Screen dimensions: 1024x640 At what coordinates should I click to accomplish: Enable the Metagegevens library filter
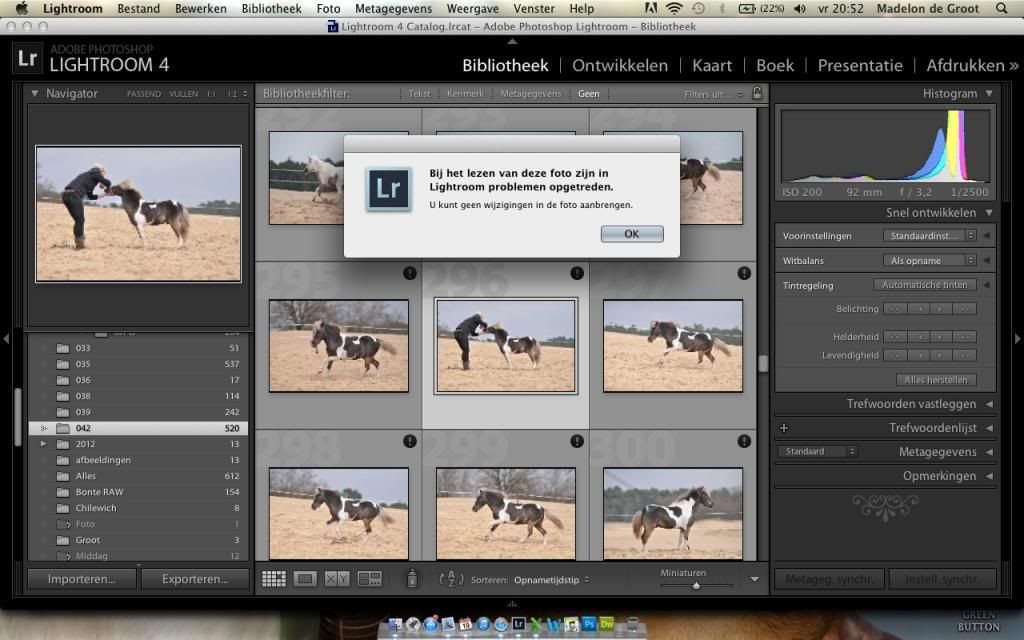point(531,93)
